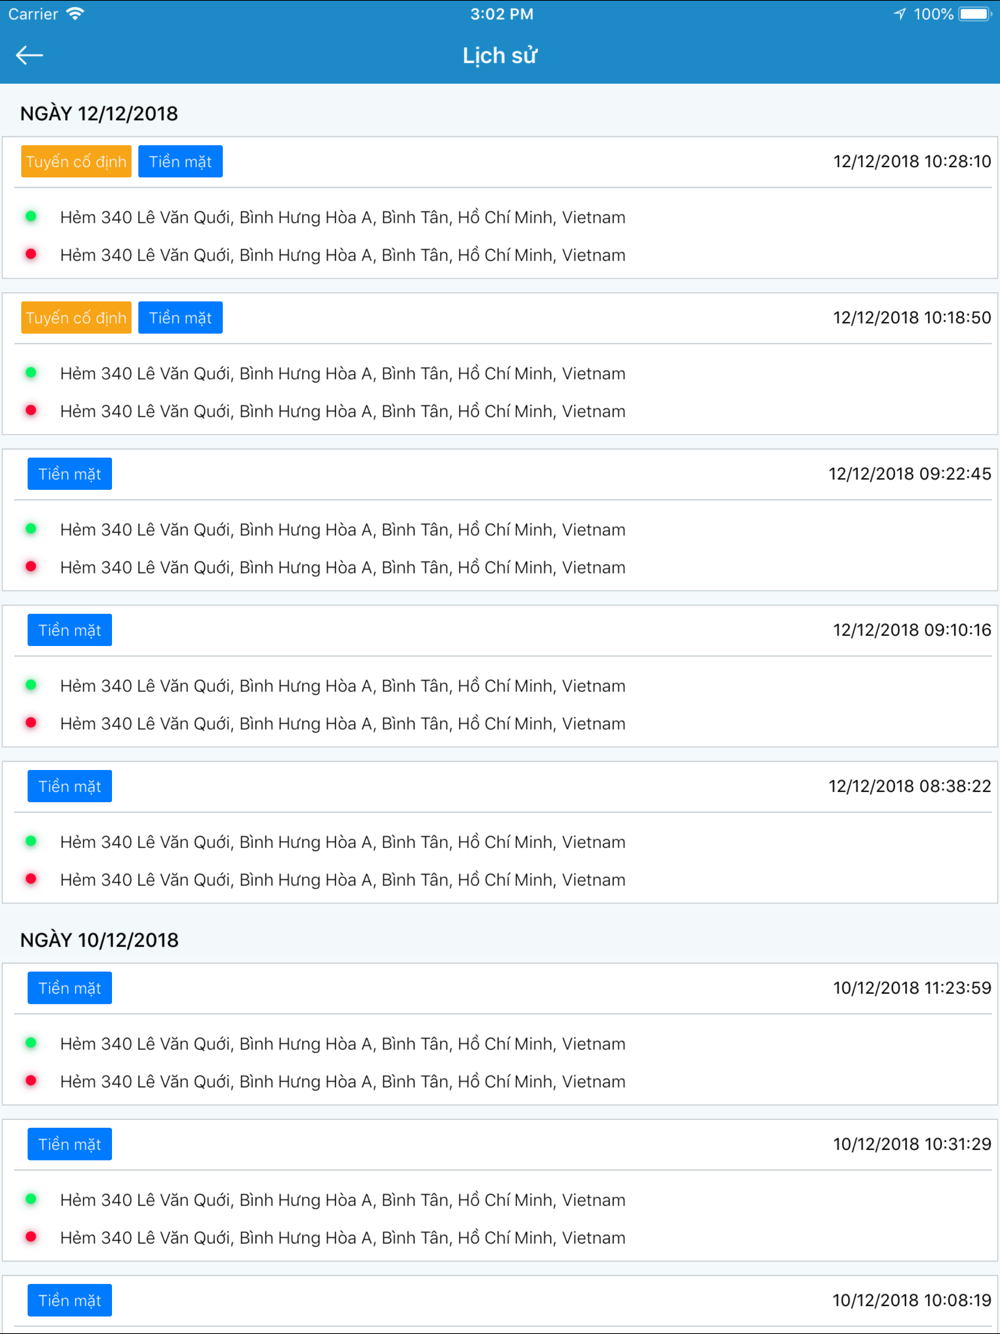
Task: Open trip with timestamp 10/12/2018 10:31:29
Action: click(x=500, y=1190)
